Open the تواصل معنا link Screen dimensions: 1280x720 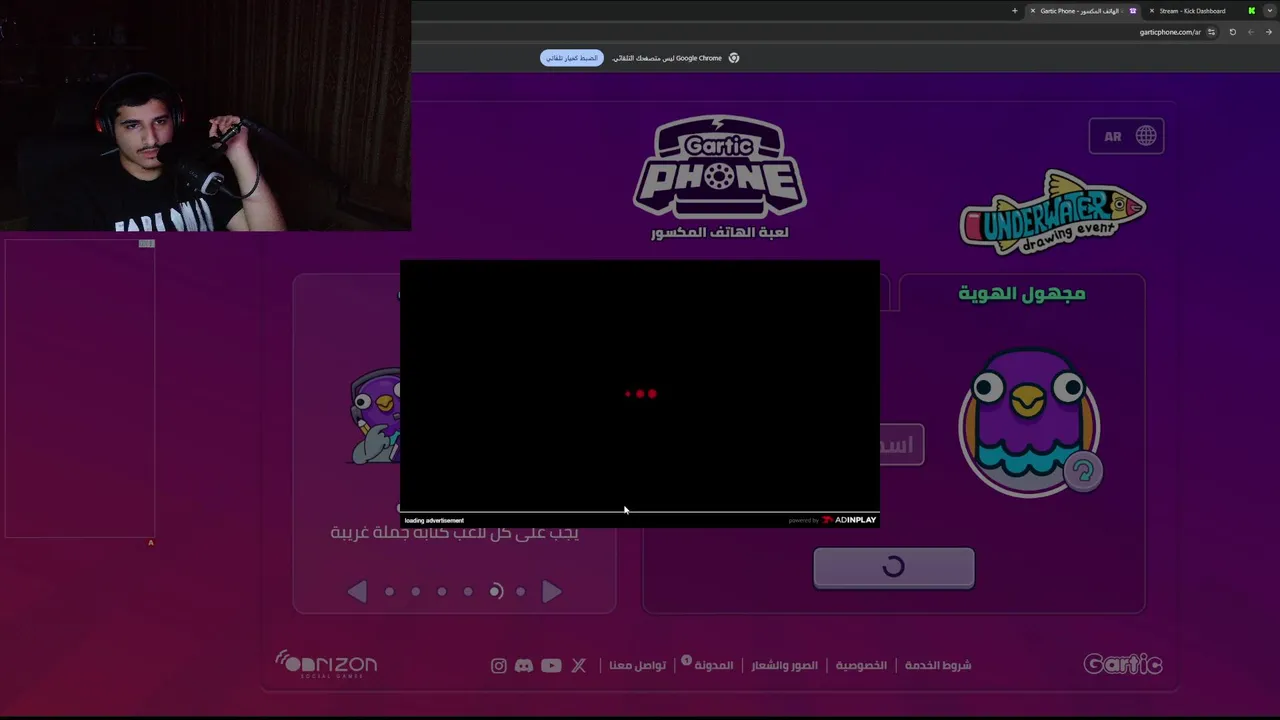pyautogui.click(x=637, y=665)
